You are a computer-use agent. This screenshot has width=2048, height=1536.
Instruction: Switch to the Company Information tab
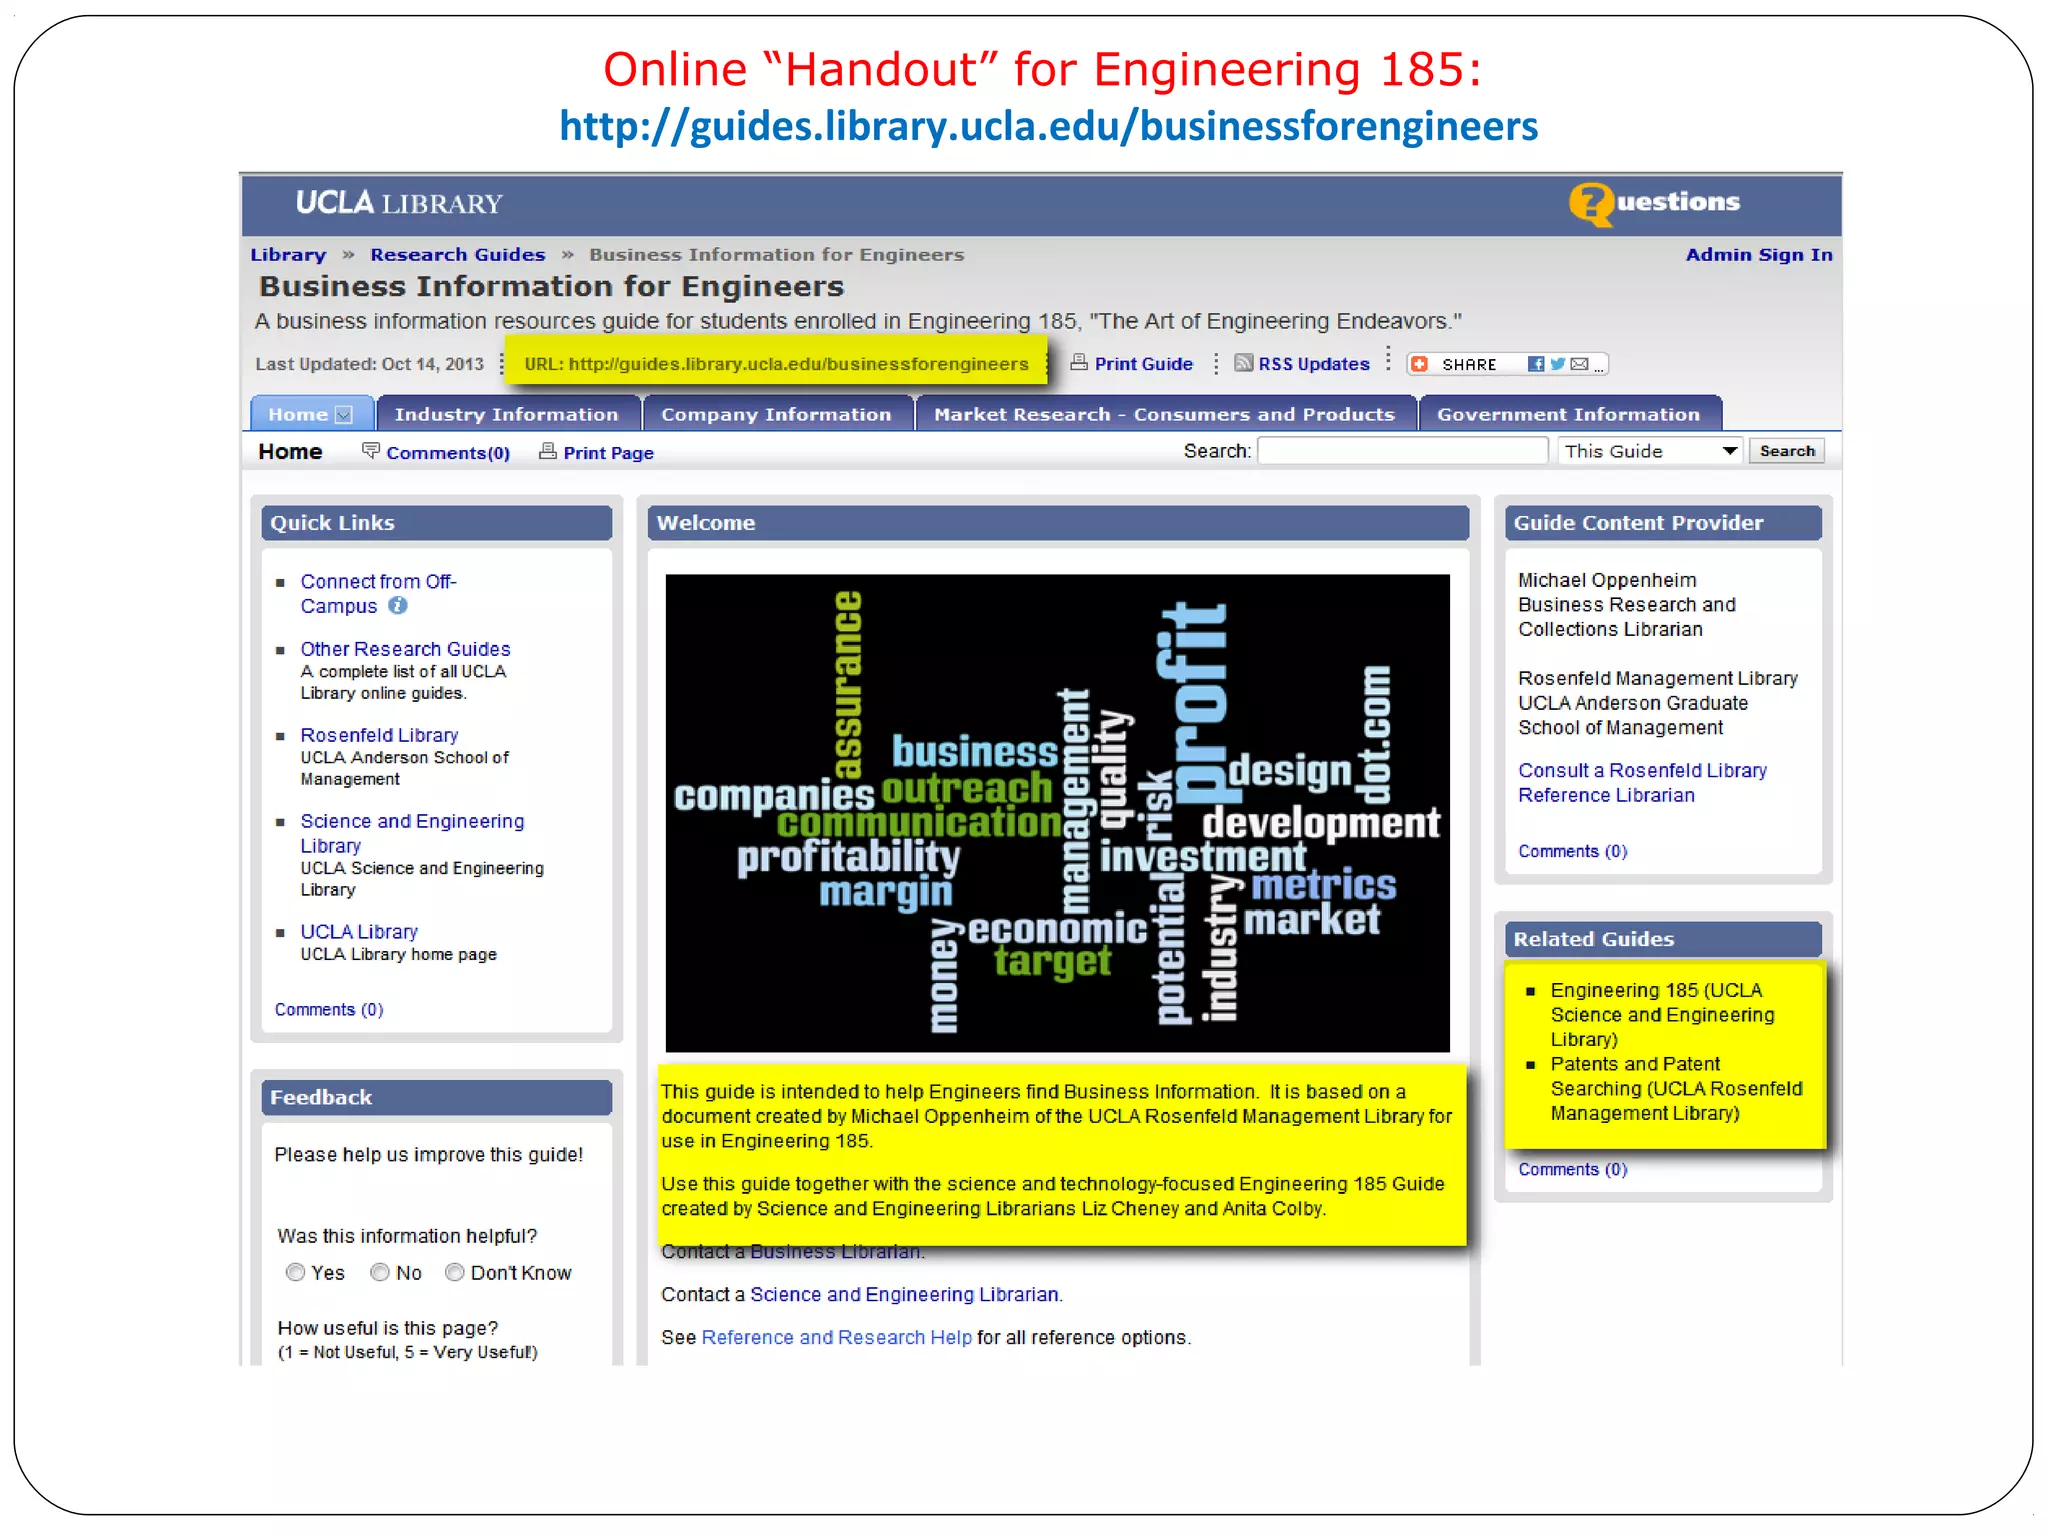tap(776, 414)
